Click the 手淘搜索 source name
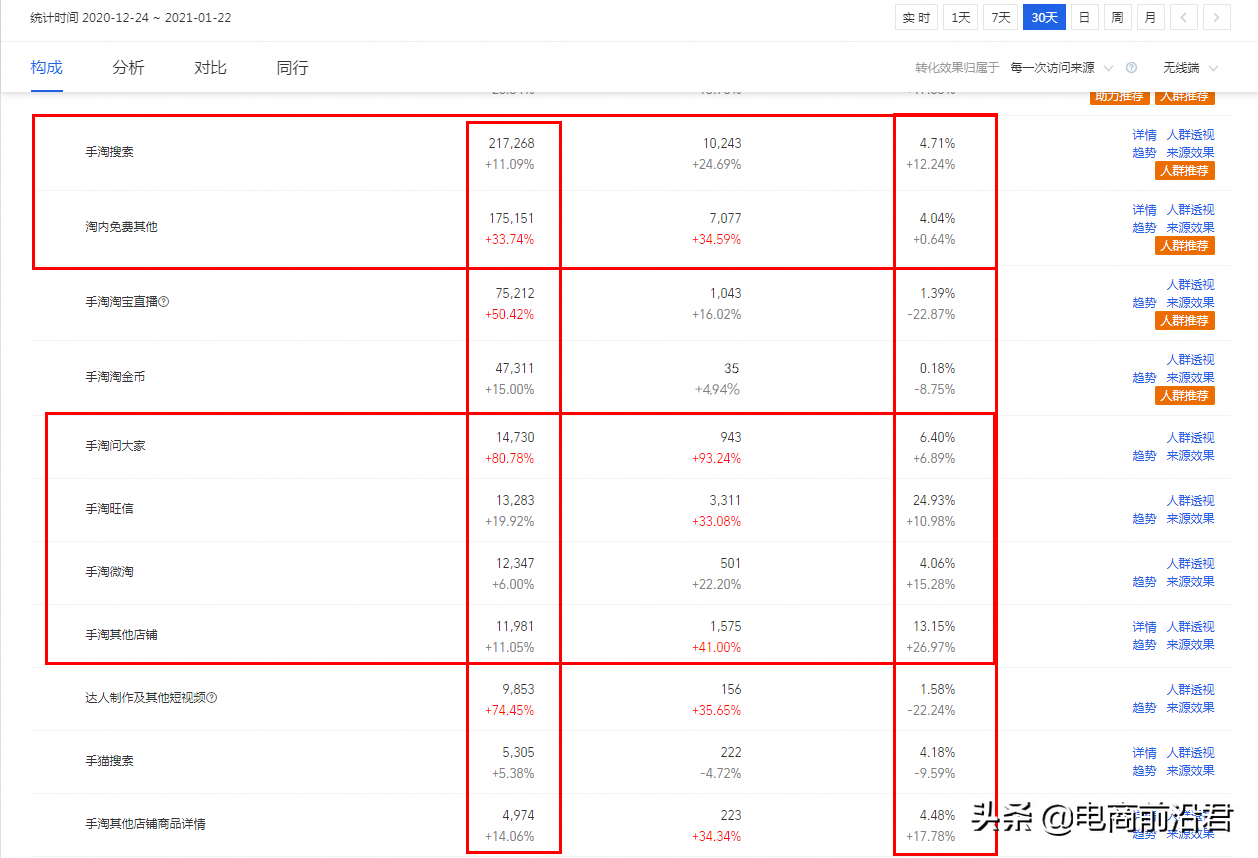This screenshot has width=1258, height=858. click(109, 152)
